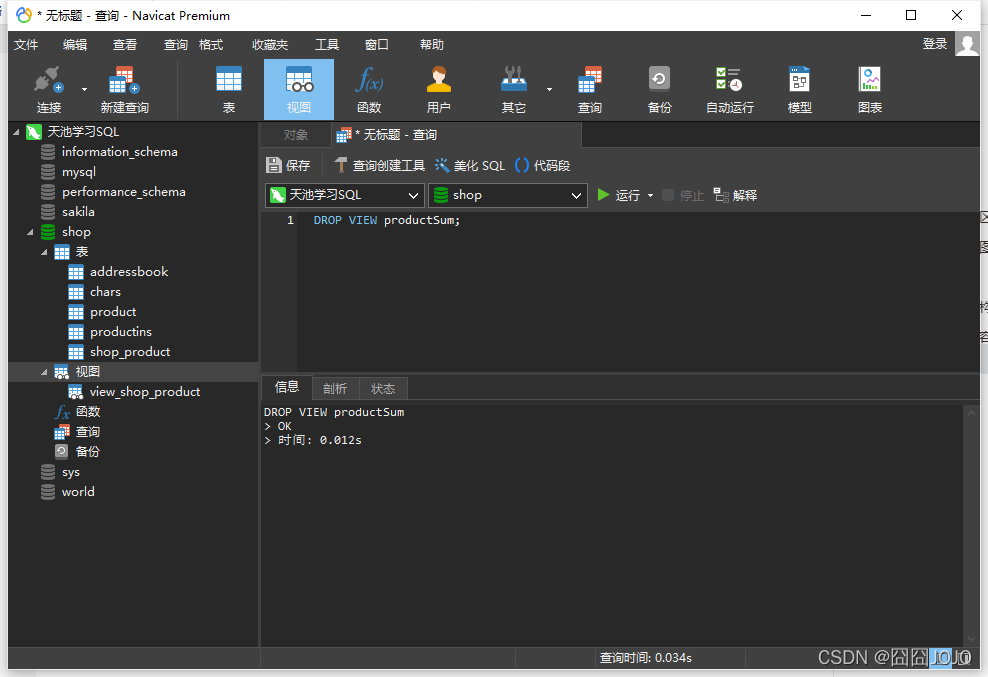
Task: Collapse the 视图 tree node
Action: [x=44, y=372]
